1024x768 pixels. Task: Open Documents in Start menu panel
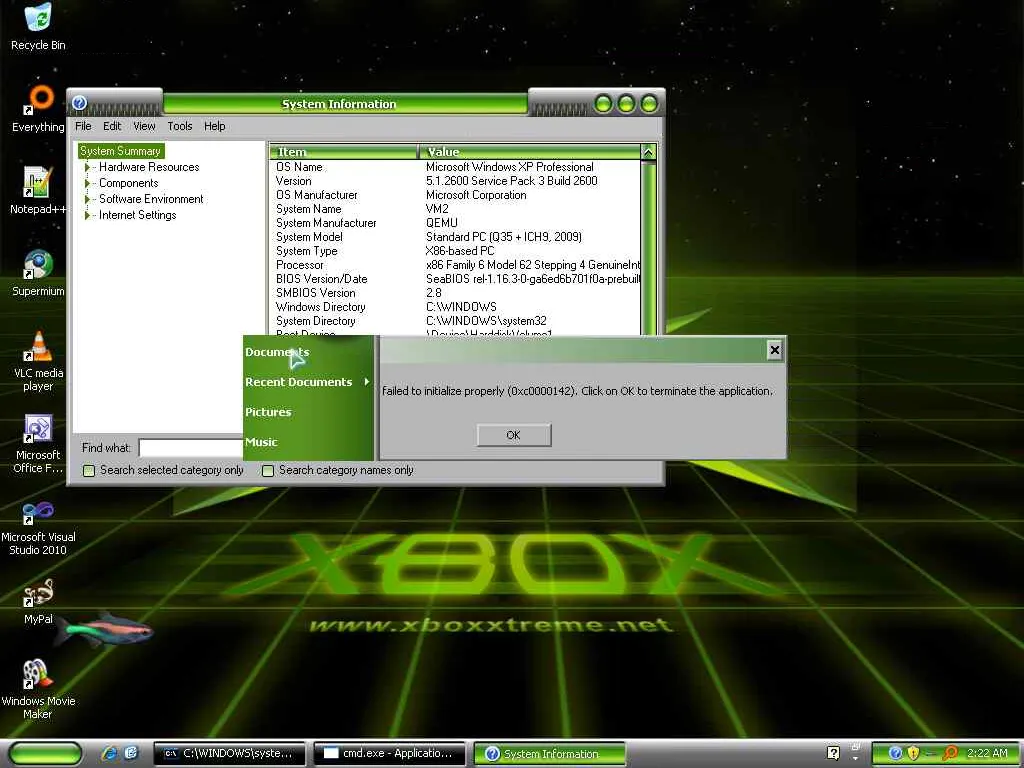(x=277, y=352)
